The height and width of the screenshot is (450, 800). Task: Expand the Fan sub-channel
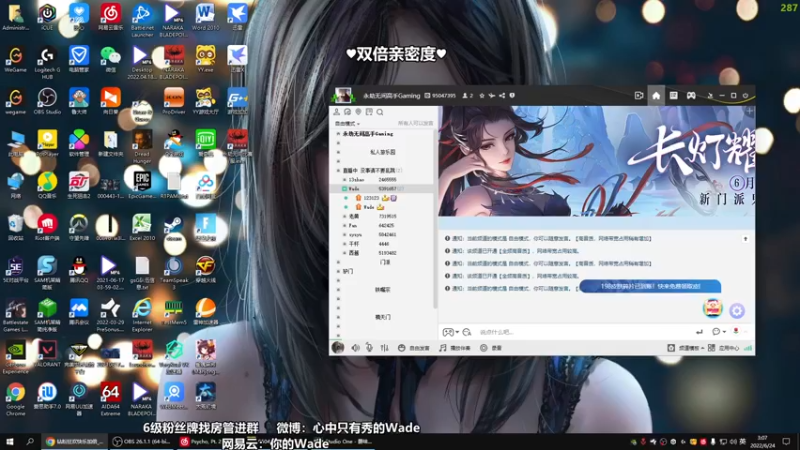pos(345,226)
